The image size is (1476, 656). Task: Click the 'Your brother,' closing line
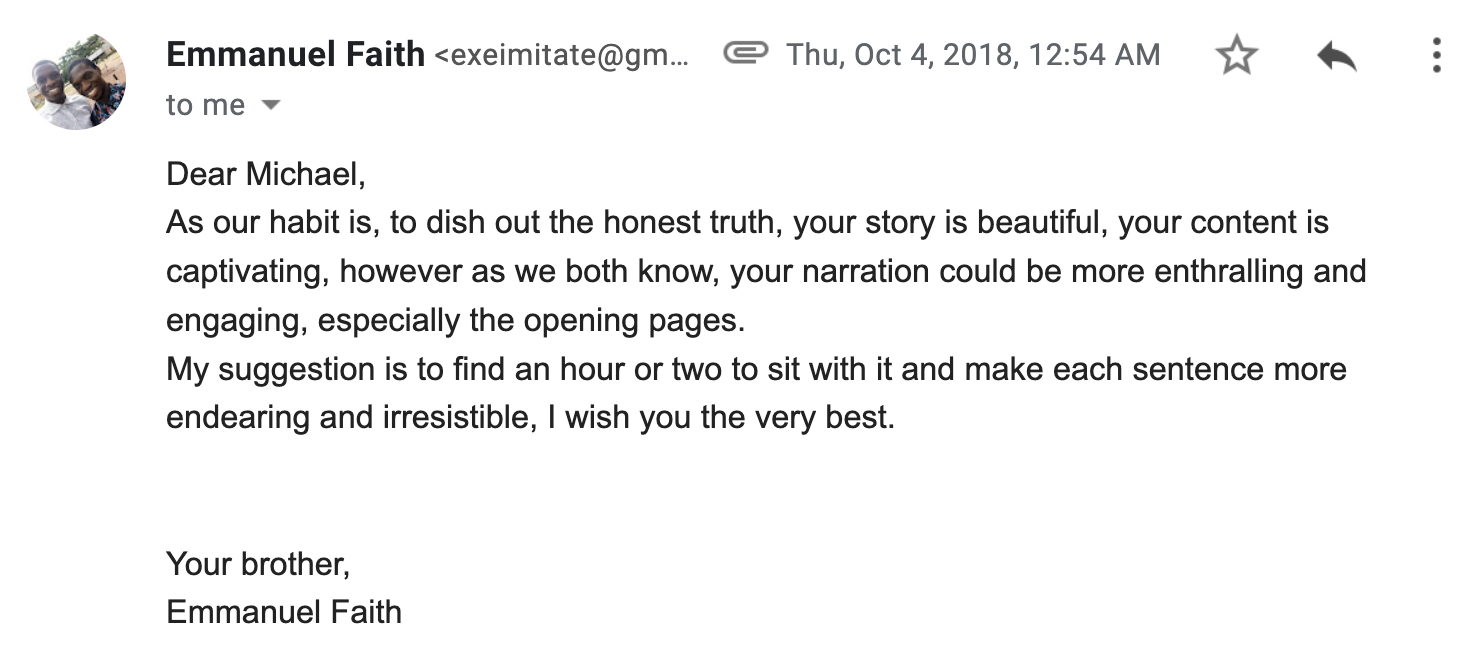click(x=258, y=564)
